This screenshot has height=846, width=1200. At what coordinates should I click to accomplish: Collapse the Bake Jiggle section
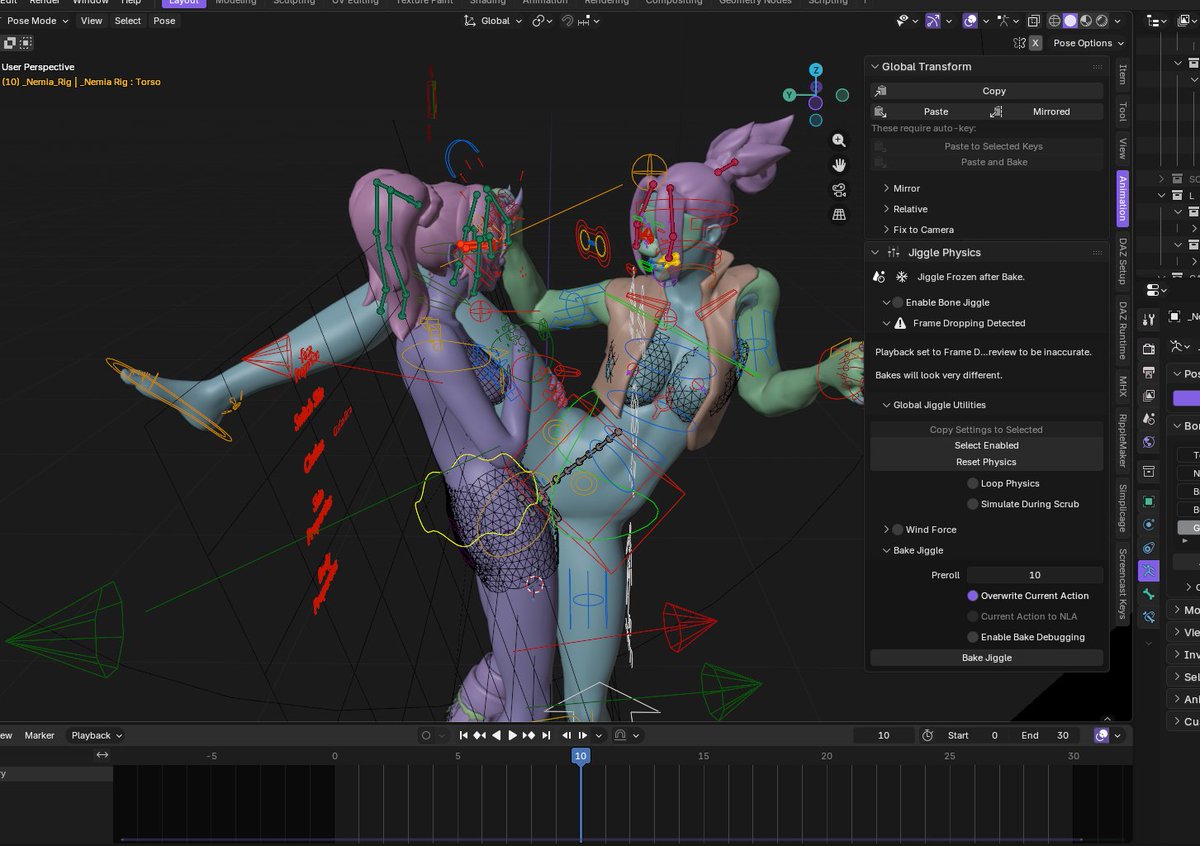(x=886, y=550)
